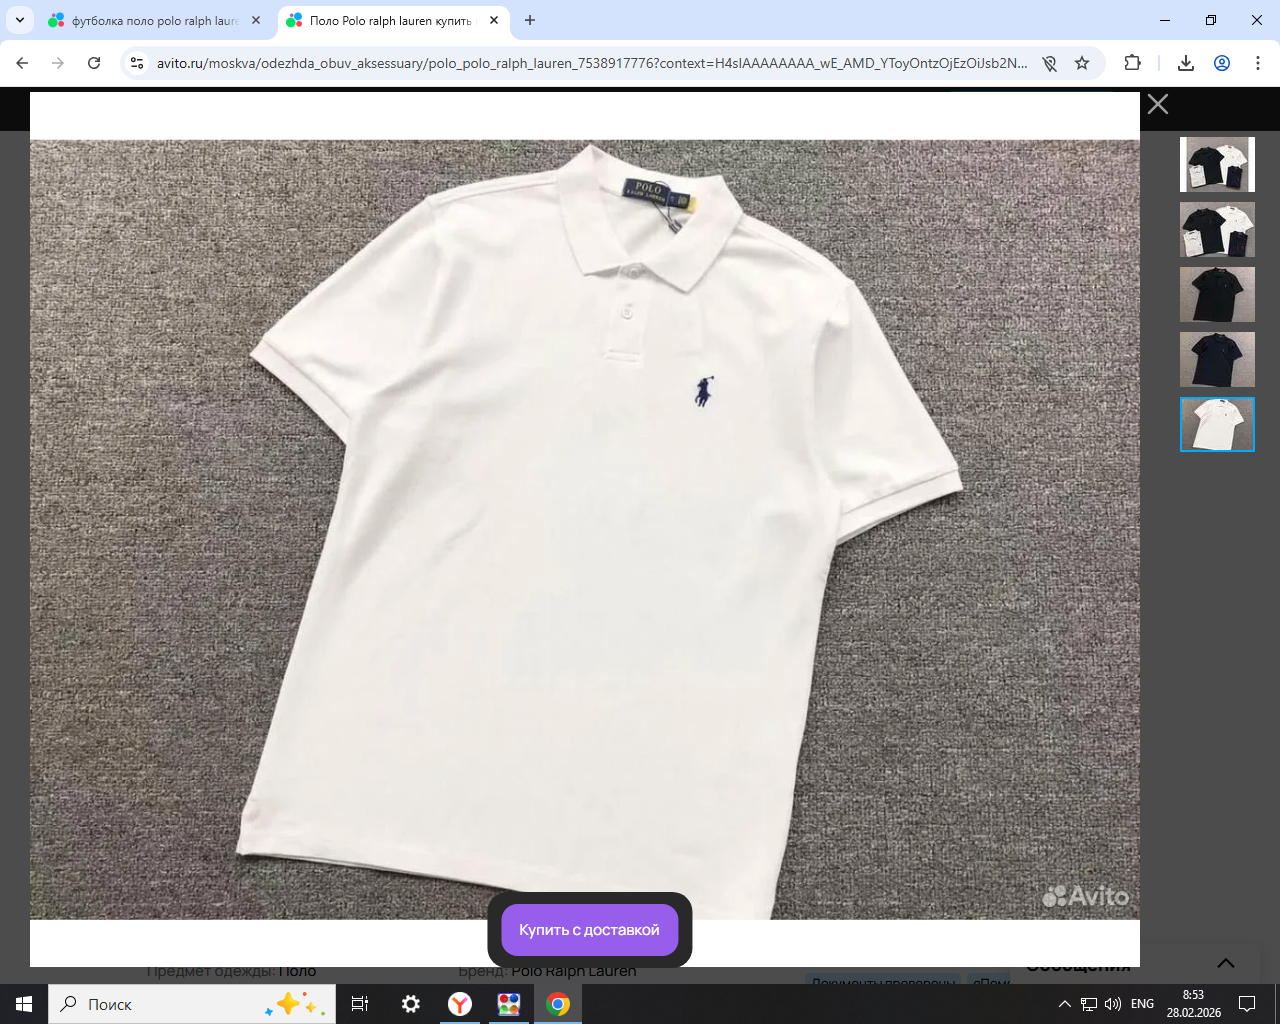Open a new browser tab
Image resolution: width=1280 pixels, height=1024 pixels.
530,20
